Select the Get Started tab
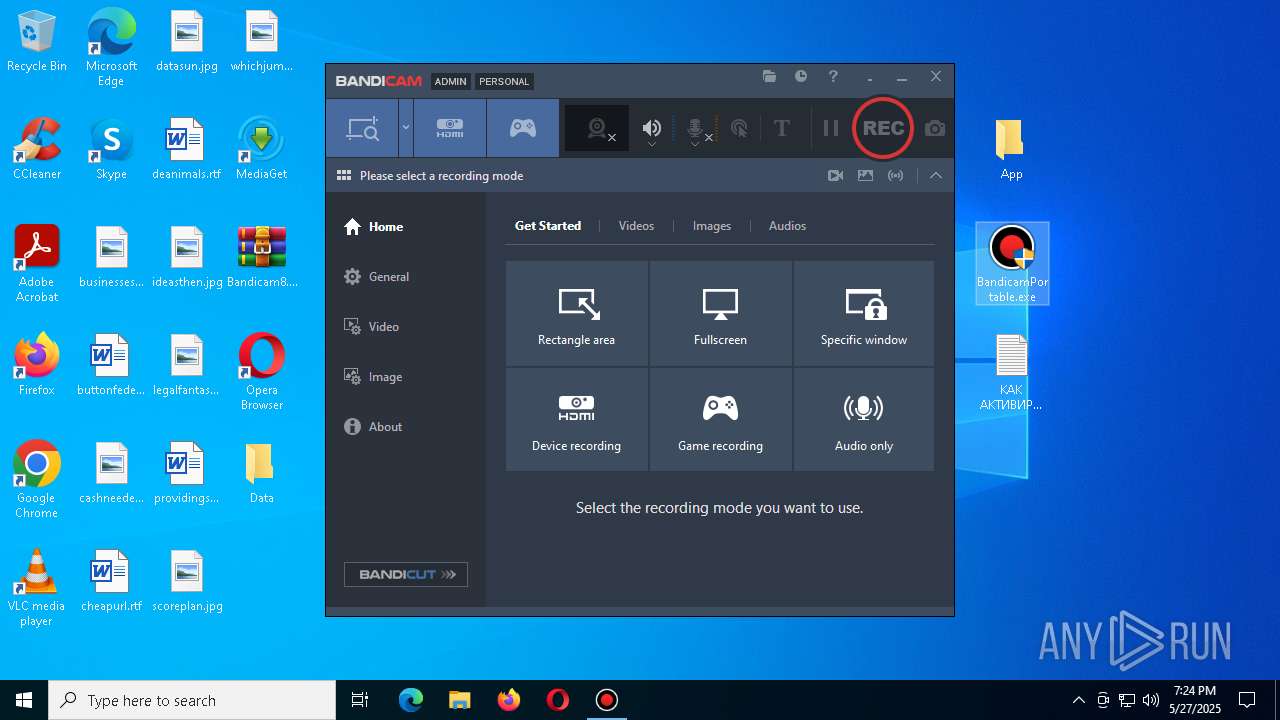Viewport: 1280px width, 720px height. tap(548, 226)
